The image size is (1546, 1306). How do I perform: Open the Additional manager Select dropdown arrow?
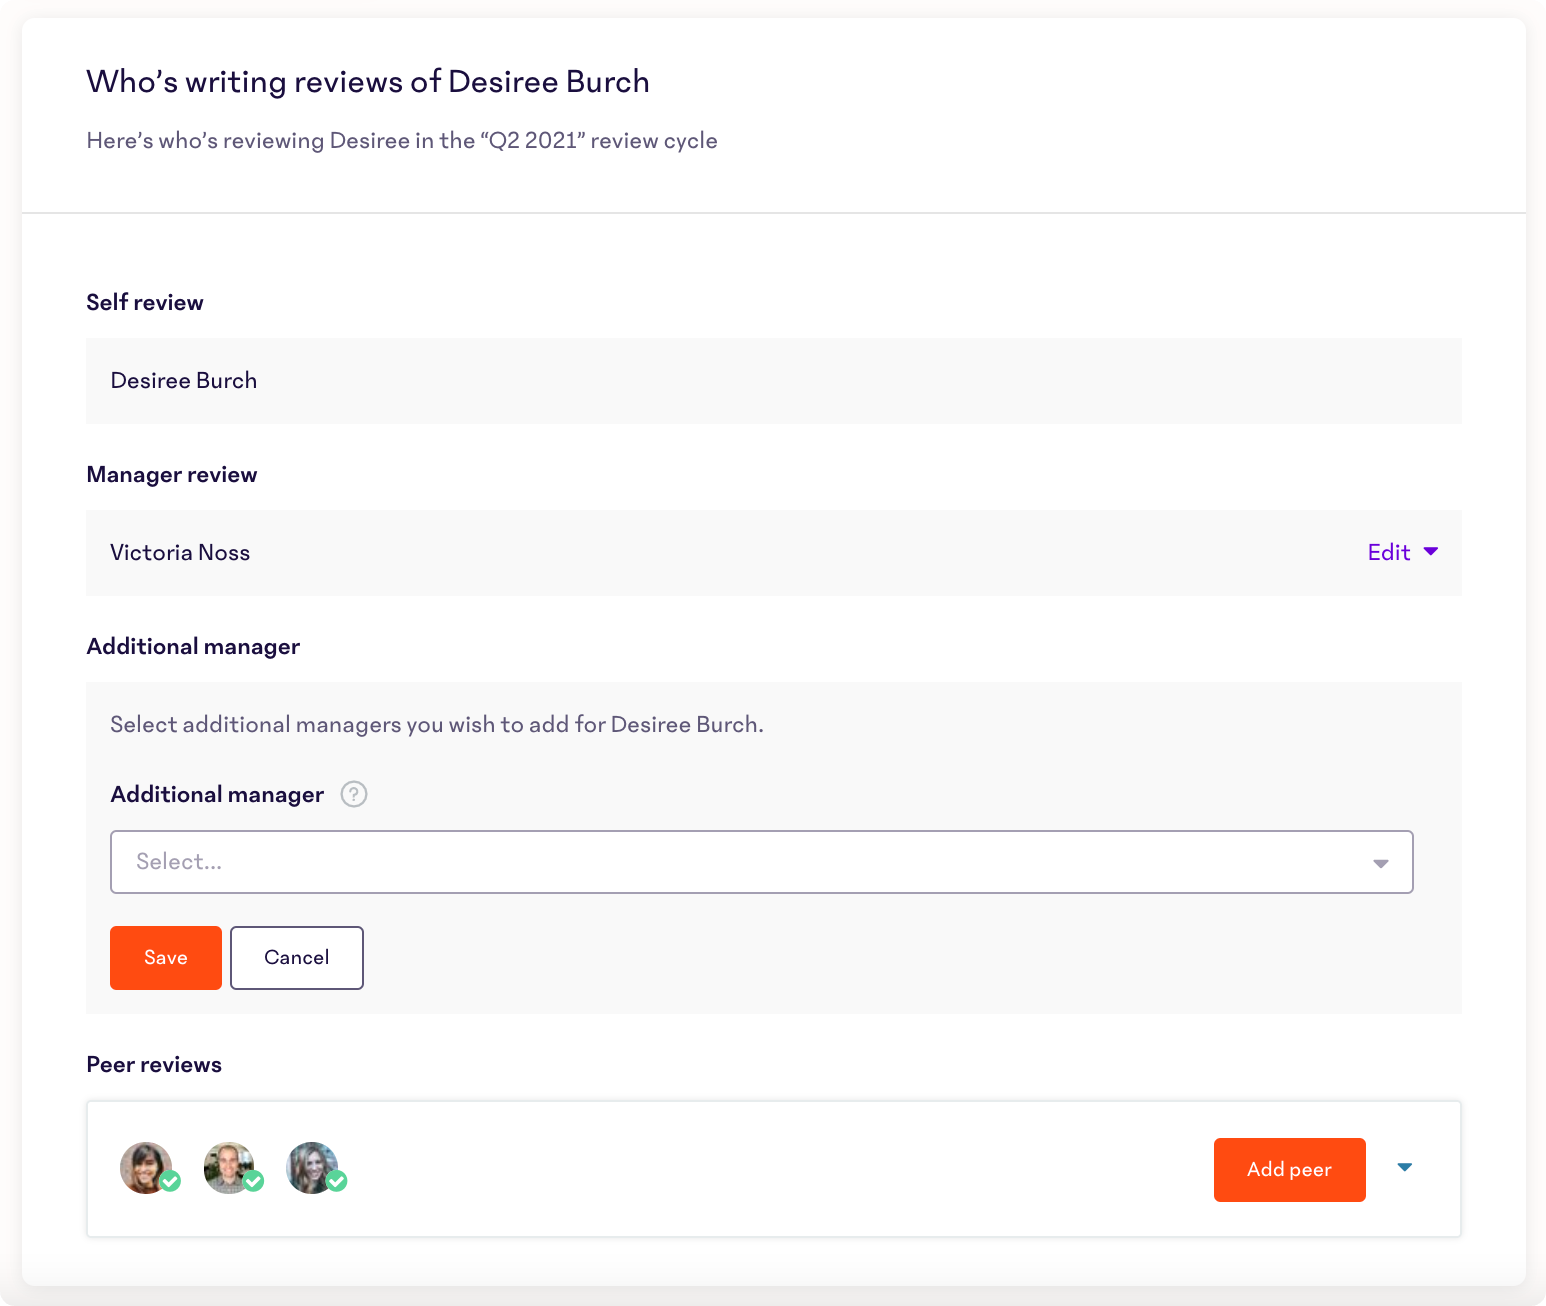point(1381,863)
